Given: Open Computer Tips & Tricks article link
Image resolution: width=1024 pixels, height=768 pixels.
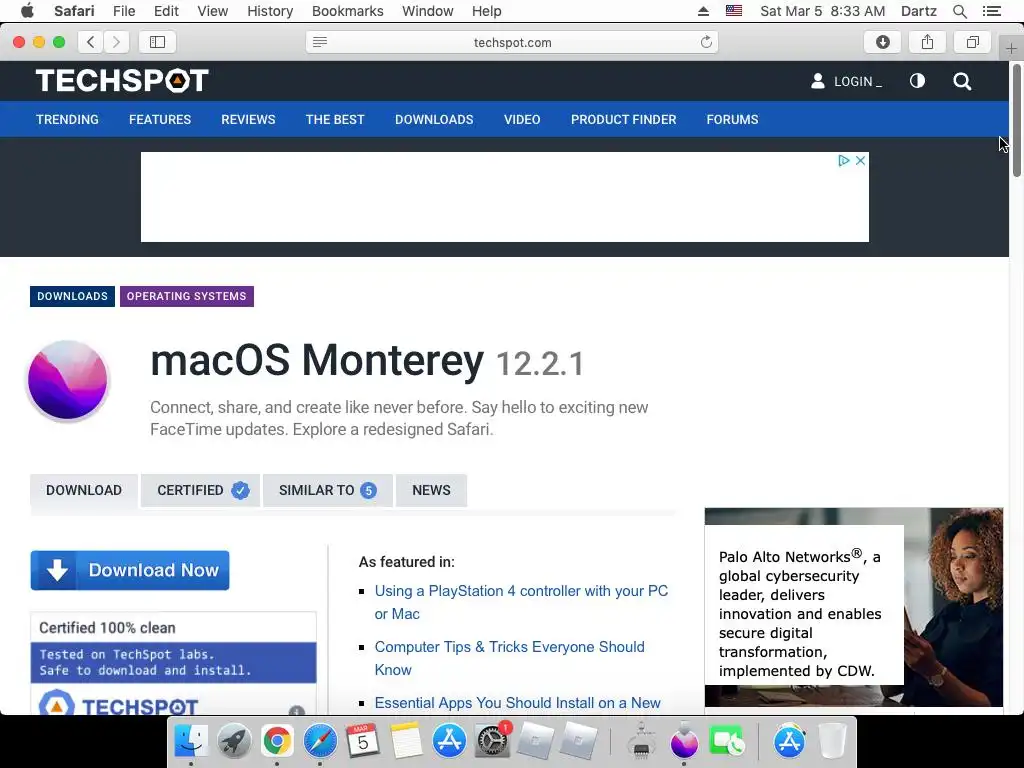Looking at the screenshot, I should tap(509, 658).
